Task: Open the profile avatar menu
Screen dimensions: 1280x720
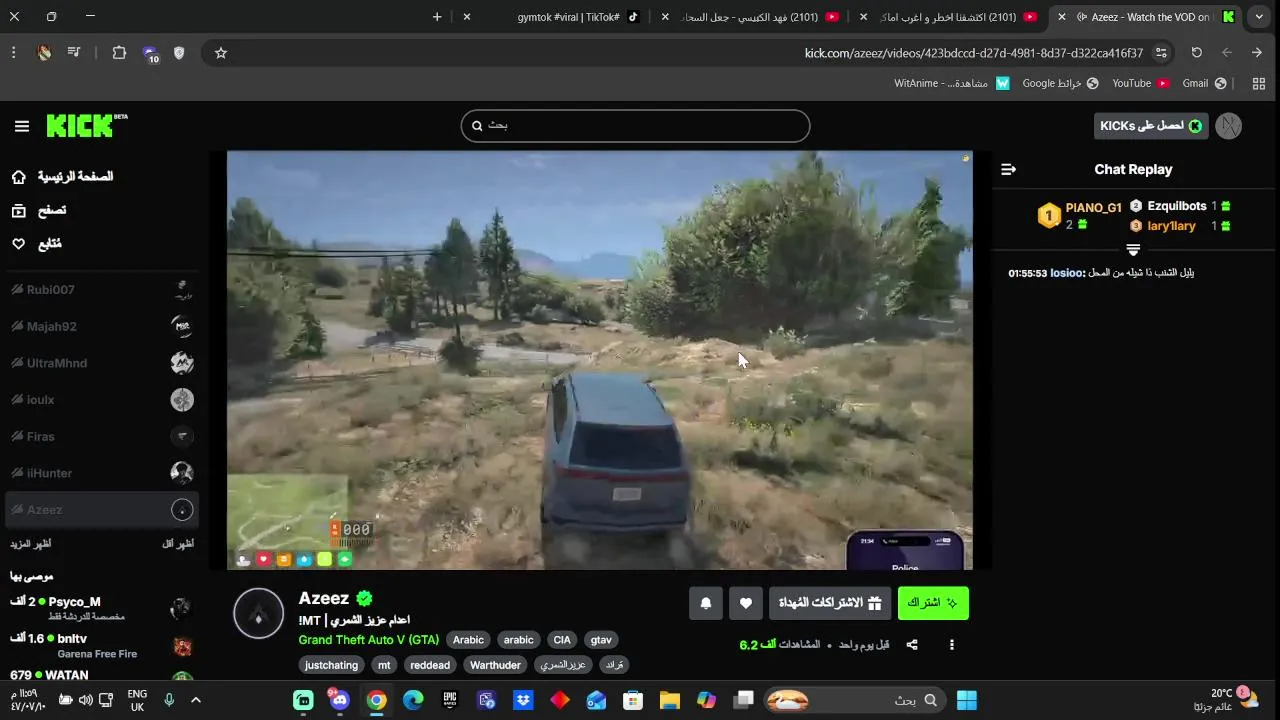Action: coord(1228,126)
